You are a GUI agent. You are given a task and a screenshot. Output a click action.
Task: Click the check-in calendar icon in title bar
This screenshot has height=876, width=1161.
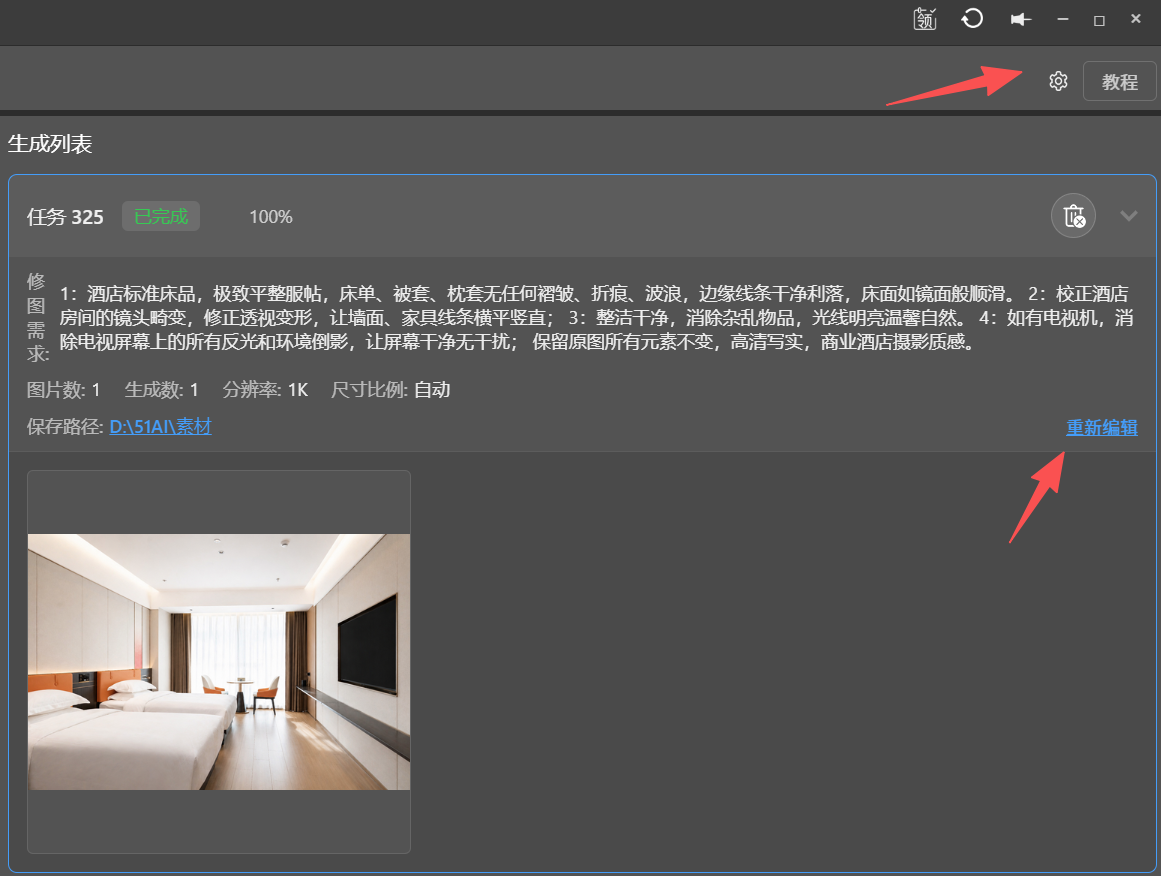(925, 19)
